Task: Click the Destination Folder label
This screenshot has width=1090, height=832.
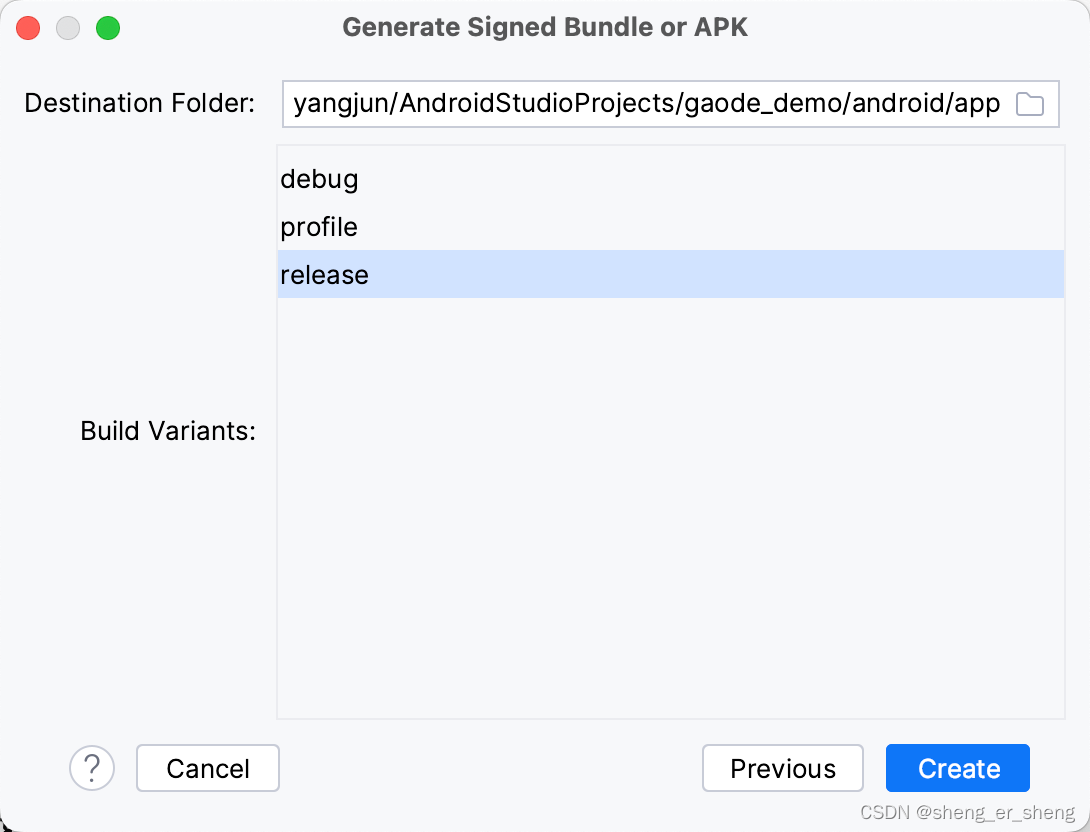Action: [140, 103]
